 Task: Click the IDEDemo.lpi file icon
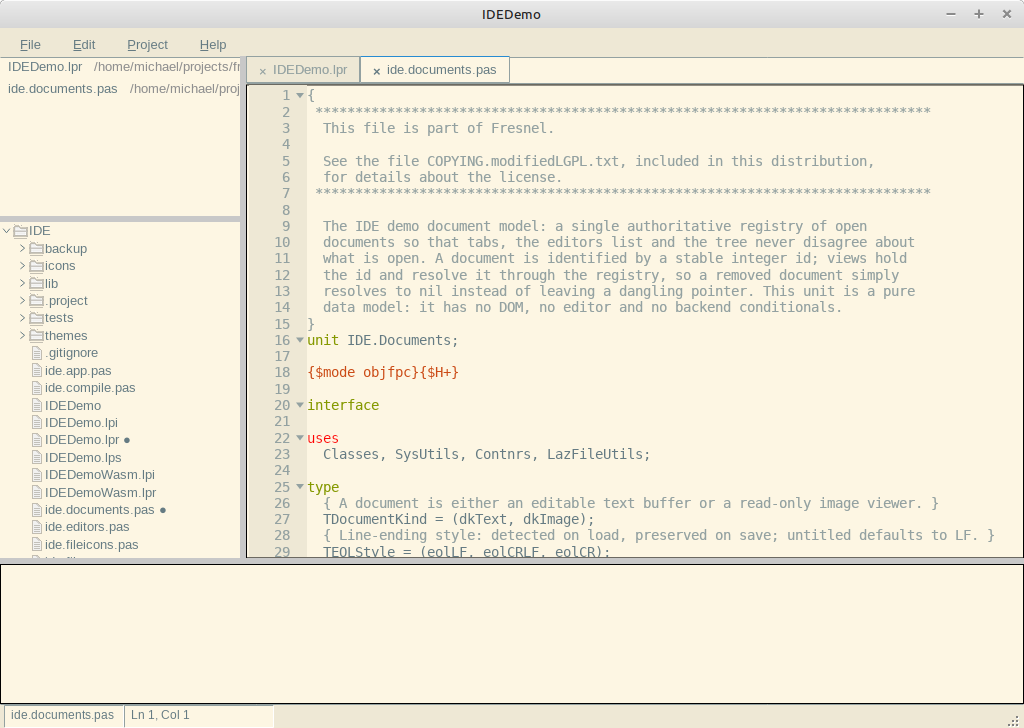(x=37, y=422)
